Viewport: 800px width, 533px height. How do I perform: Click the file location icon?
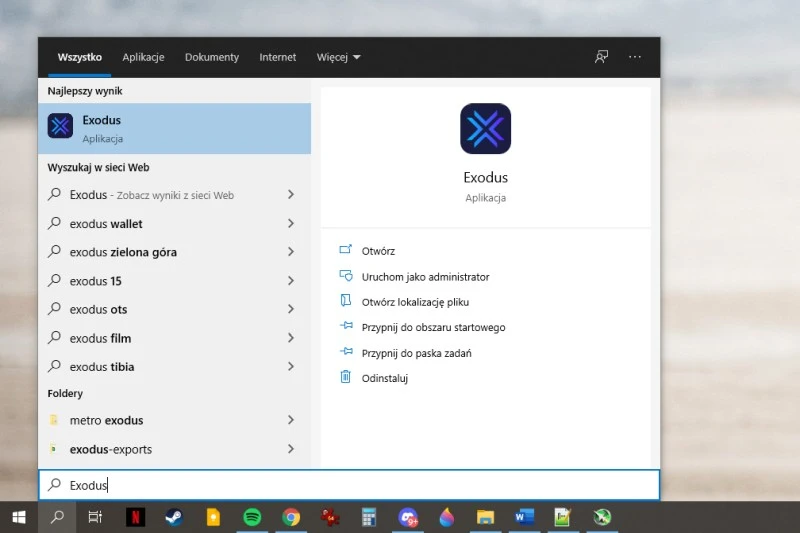pyautogui.click(x=345, y=300)
